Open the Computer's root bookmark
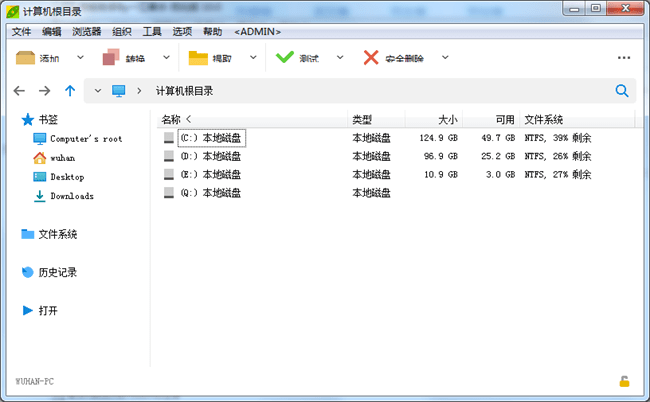 [86, 139]
